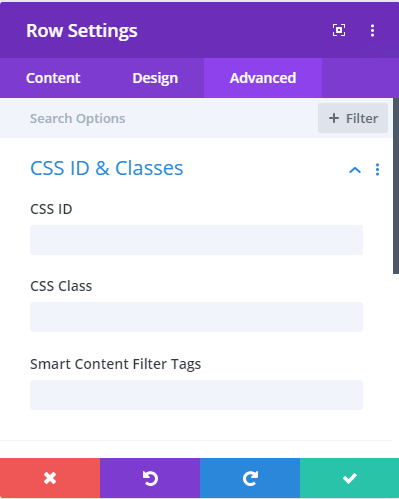This screenshot has width=399, height=499.
Task: Click the settings panel vertical scrollbar
Action: pyautogui.click(x=396, y=186)
